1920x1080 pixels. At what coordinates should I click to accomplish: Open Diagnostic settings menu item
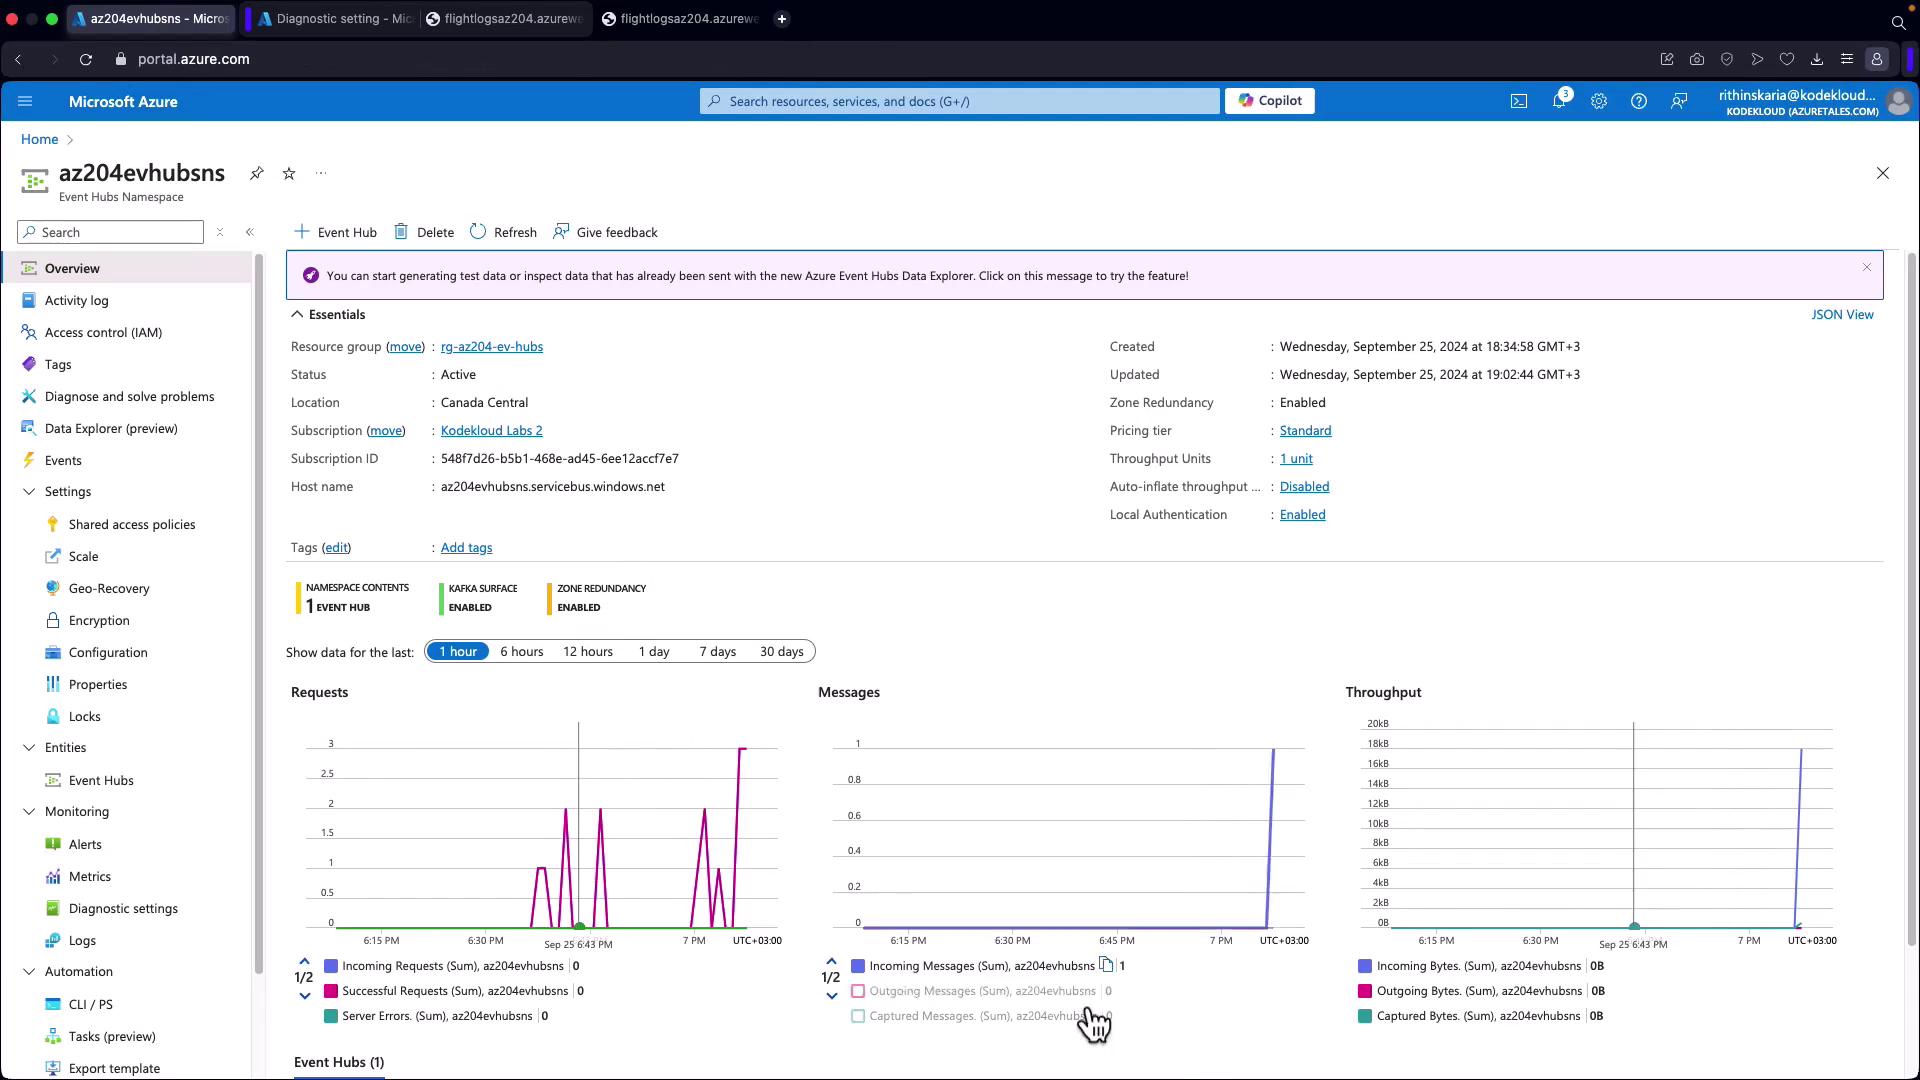tap(123, 908)
